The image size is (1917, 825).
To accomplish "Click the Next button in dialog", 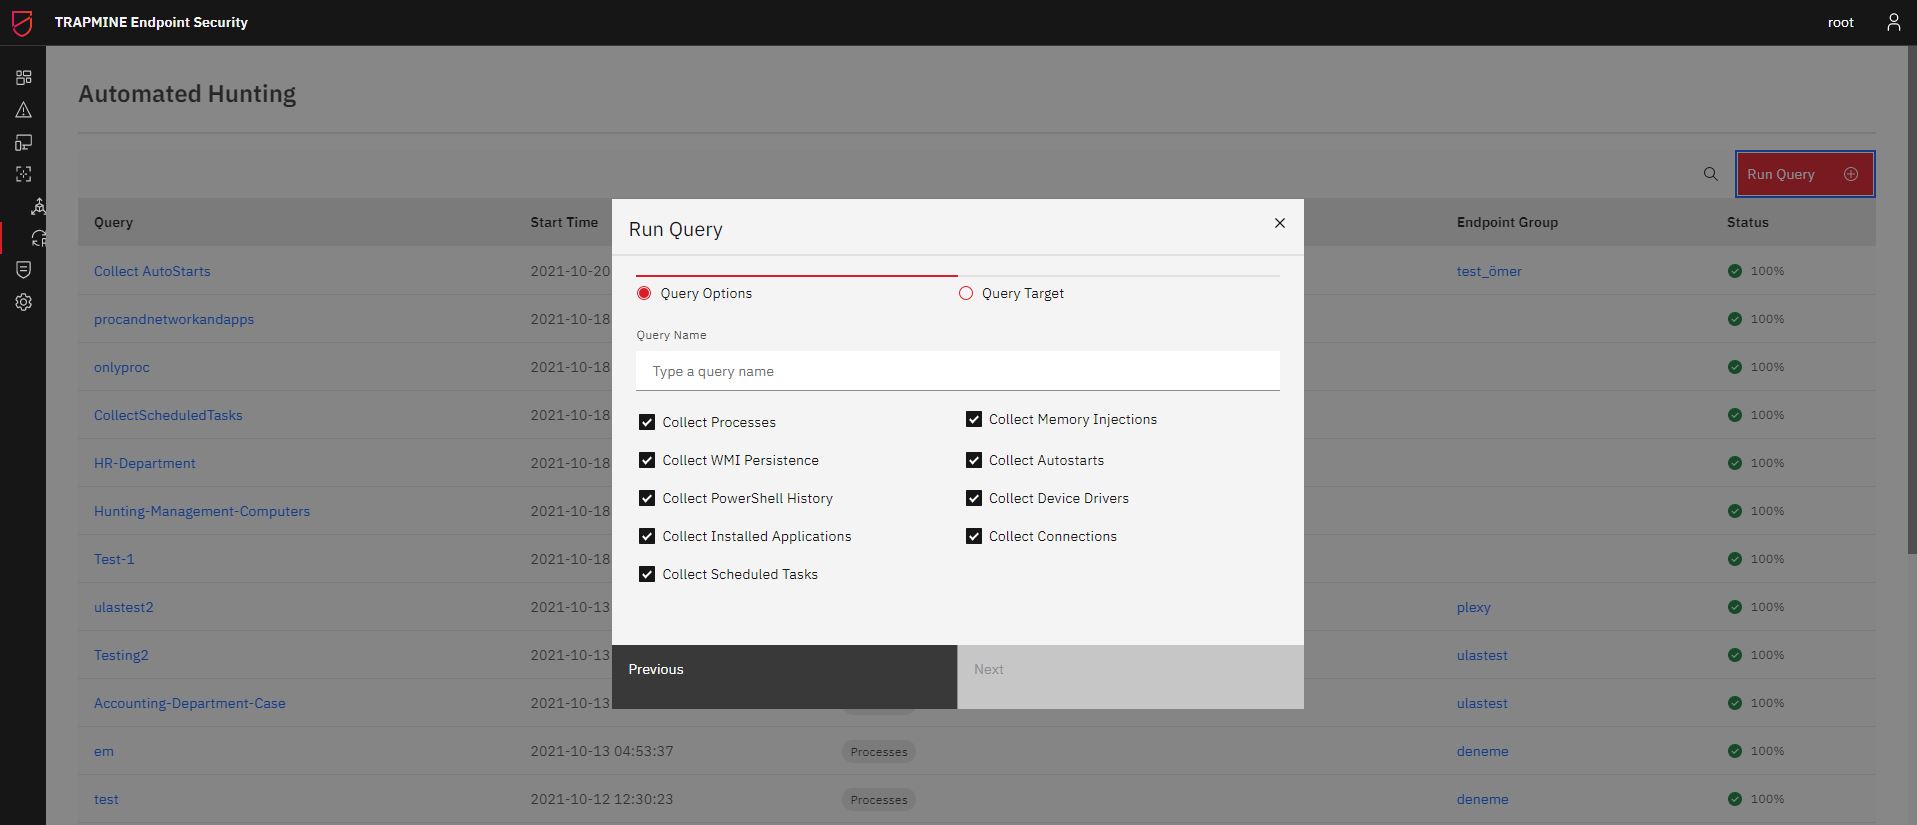I will 1130,677.
